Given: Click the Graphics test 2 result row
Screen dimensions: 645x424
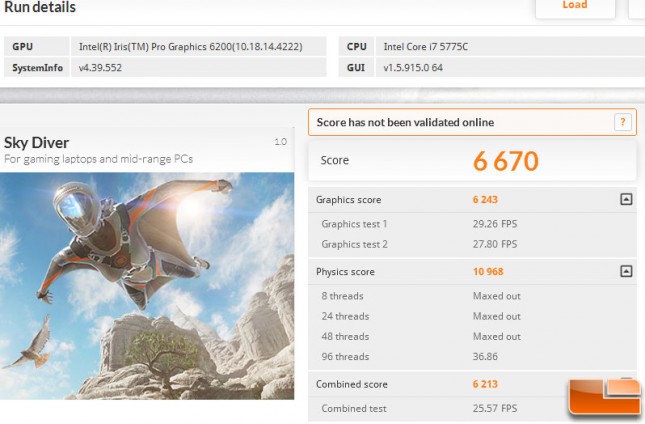Looking at the screenshot, I should (x=472, y=244).
